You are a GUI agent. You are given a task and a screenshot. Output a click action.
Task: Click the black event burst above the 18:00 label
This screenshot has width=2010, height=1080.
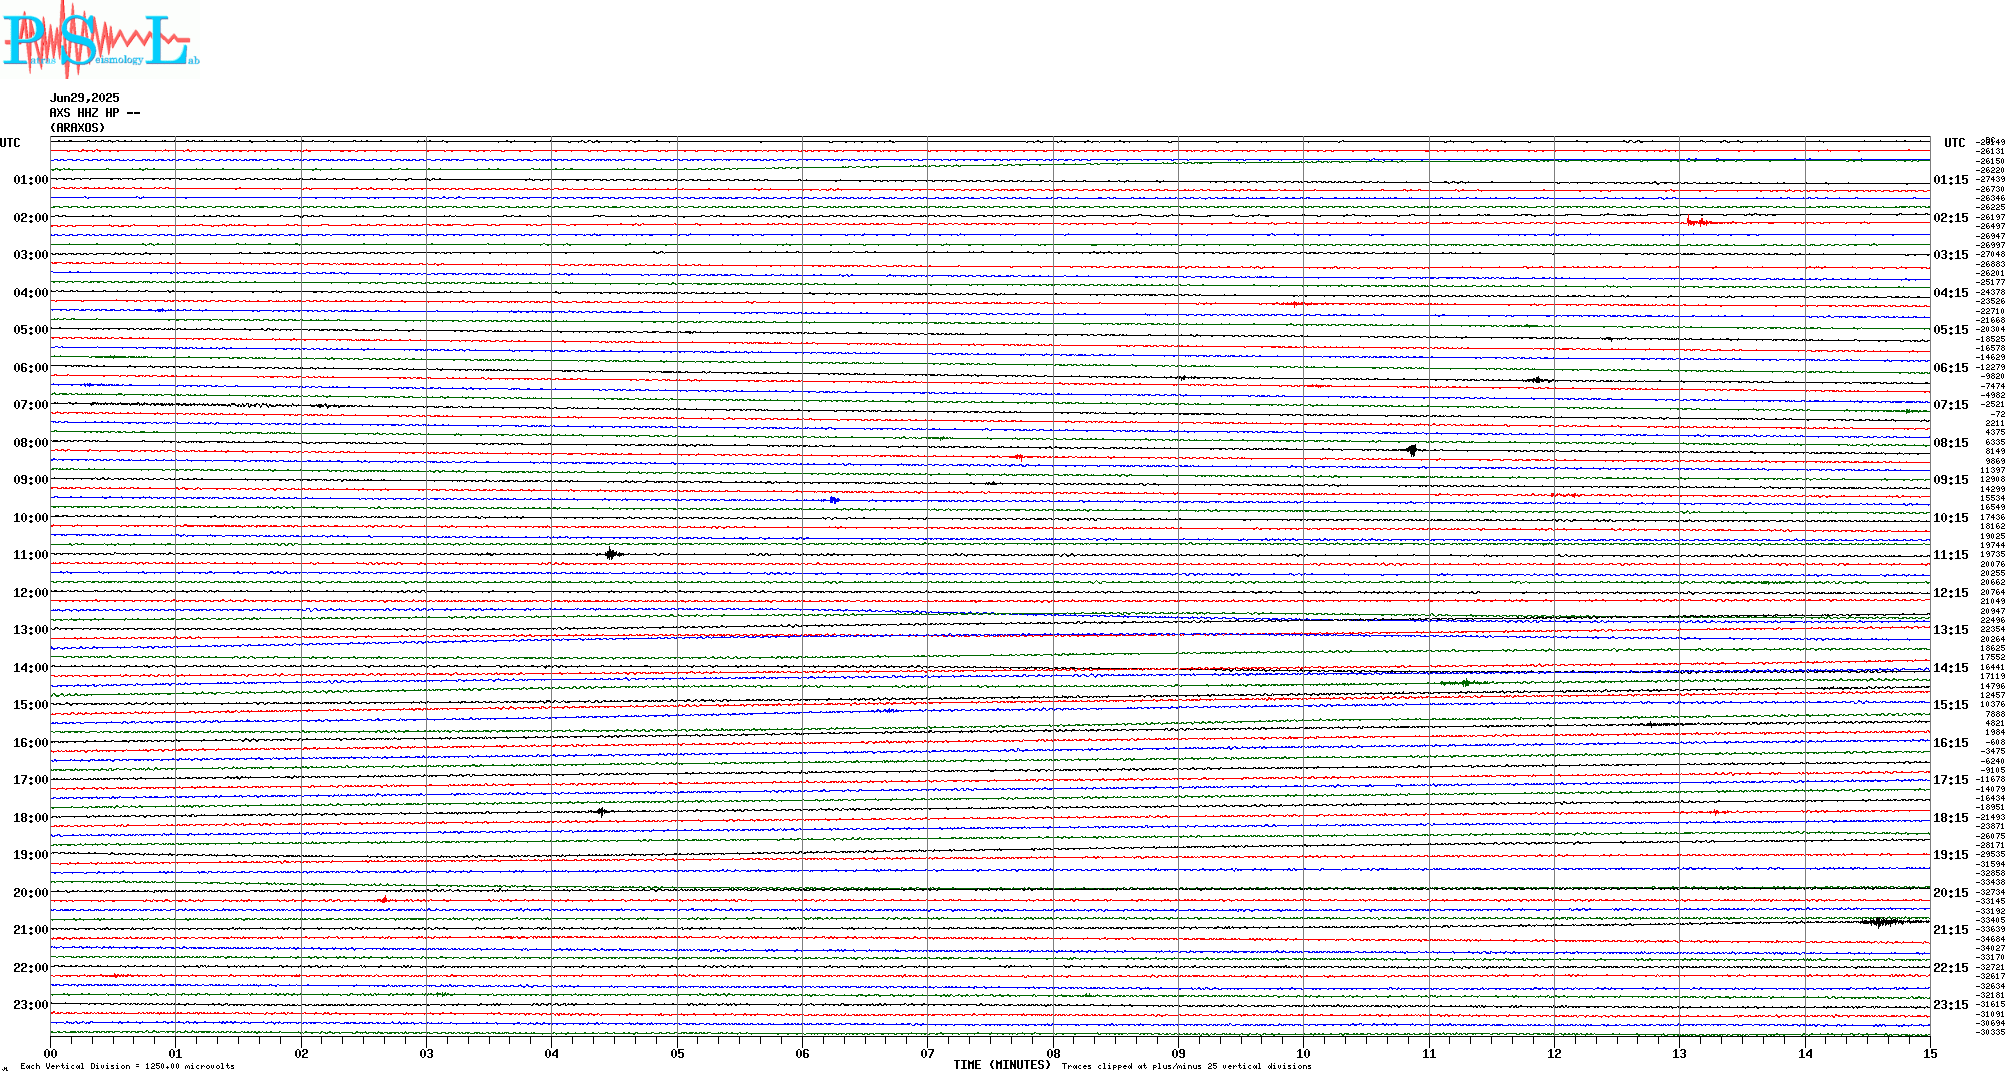[x=601, y=811]
